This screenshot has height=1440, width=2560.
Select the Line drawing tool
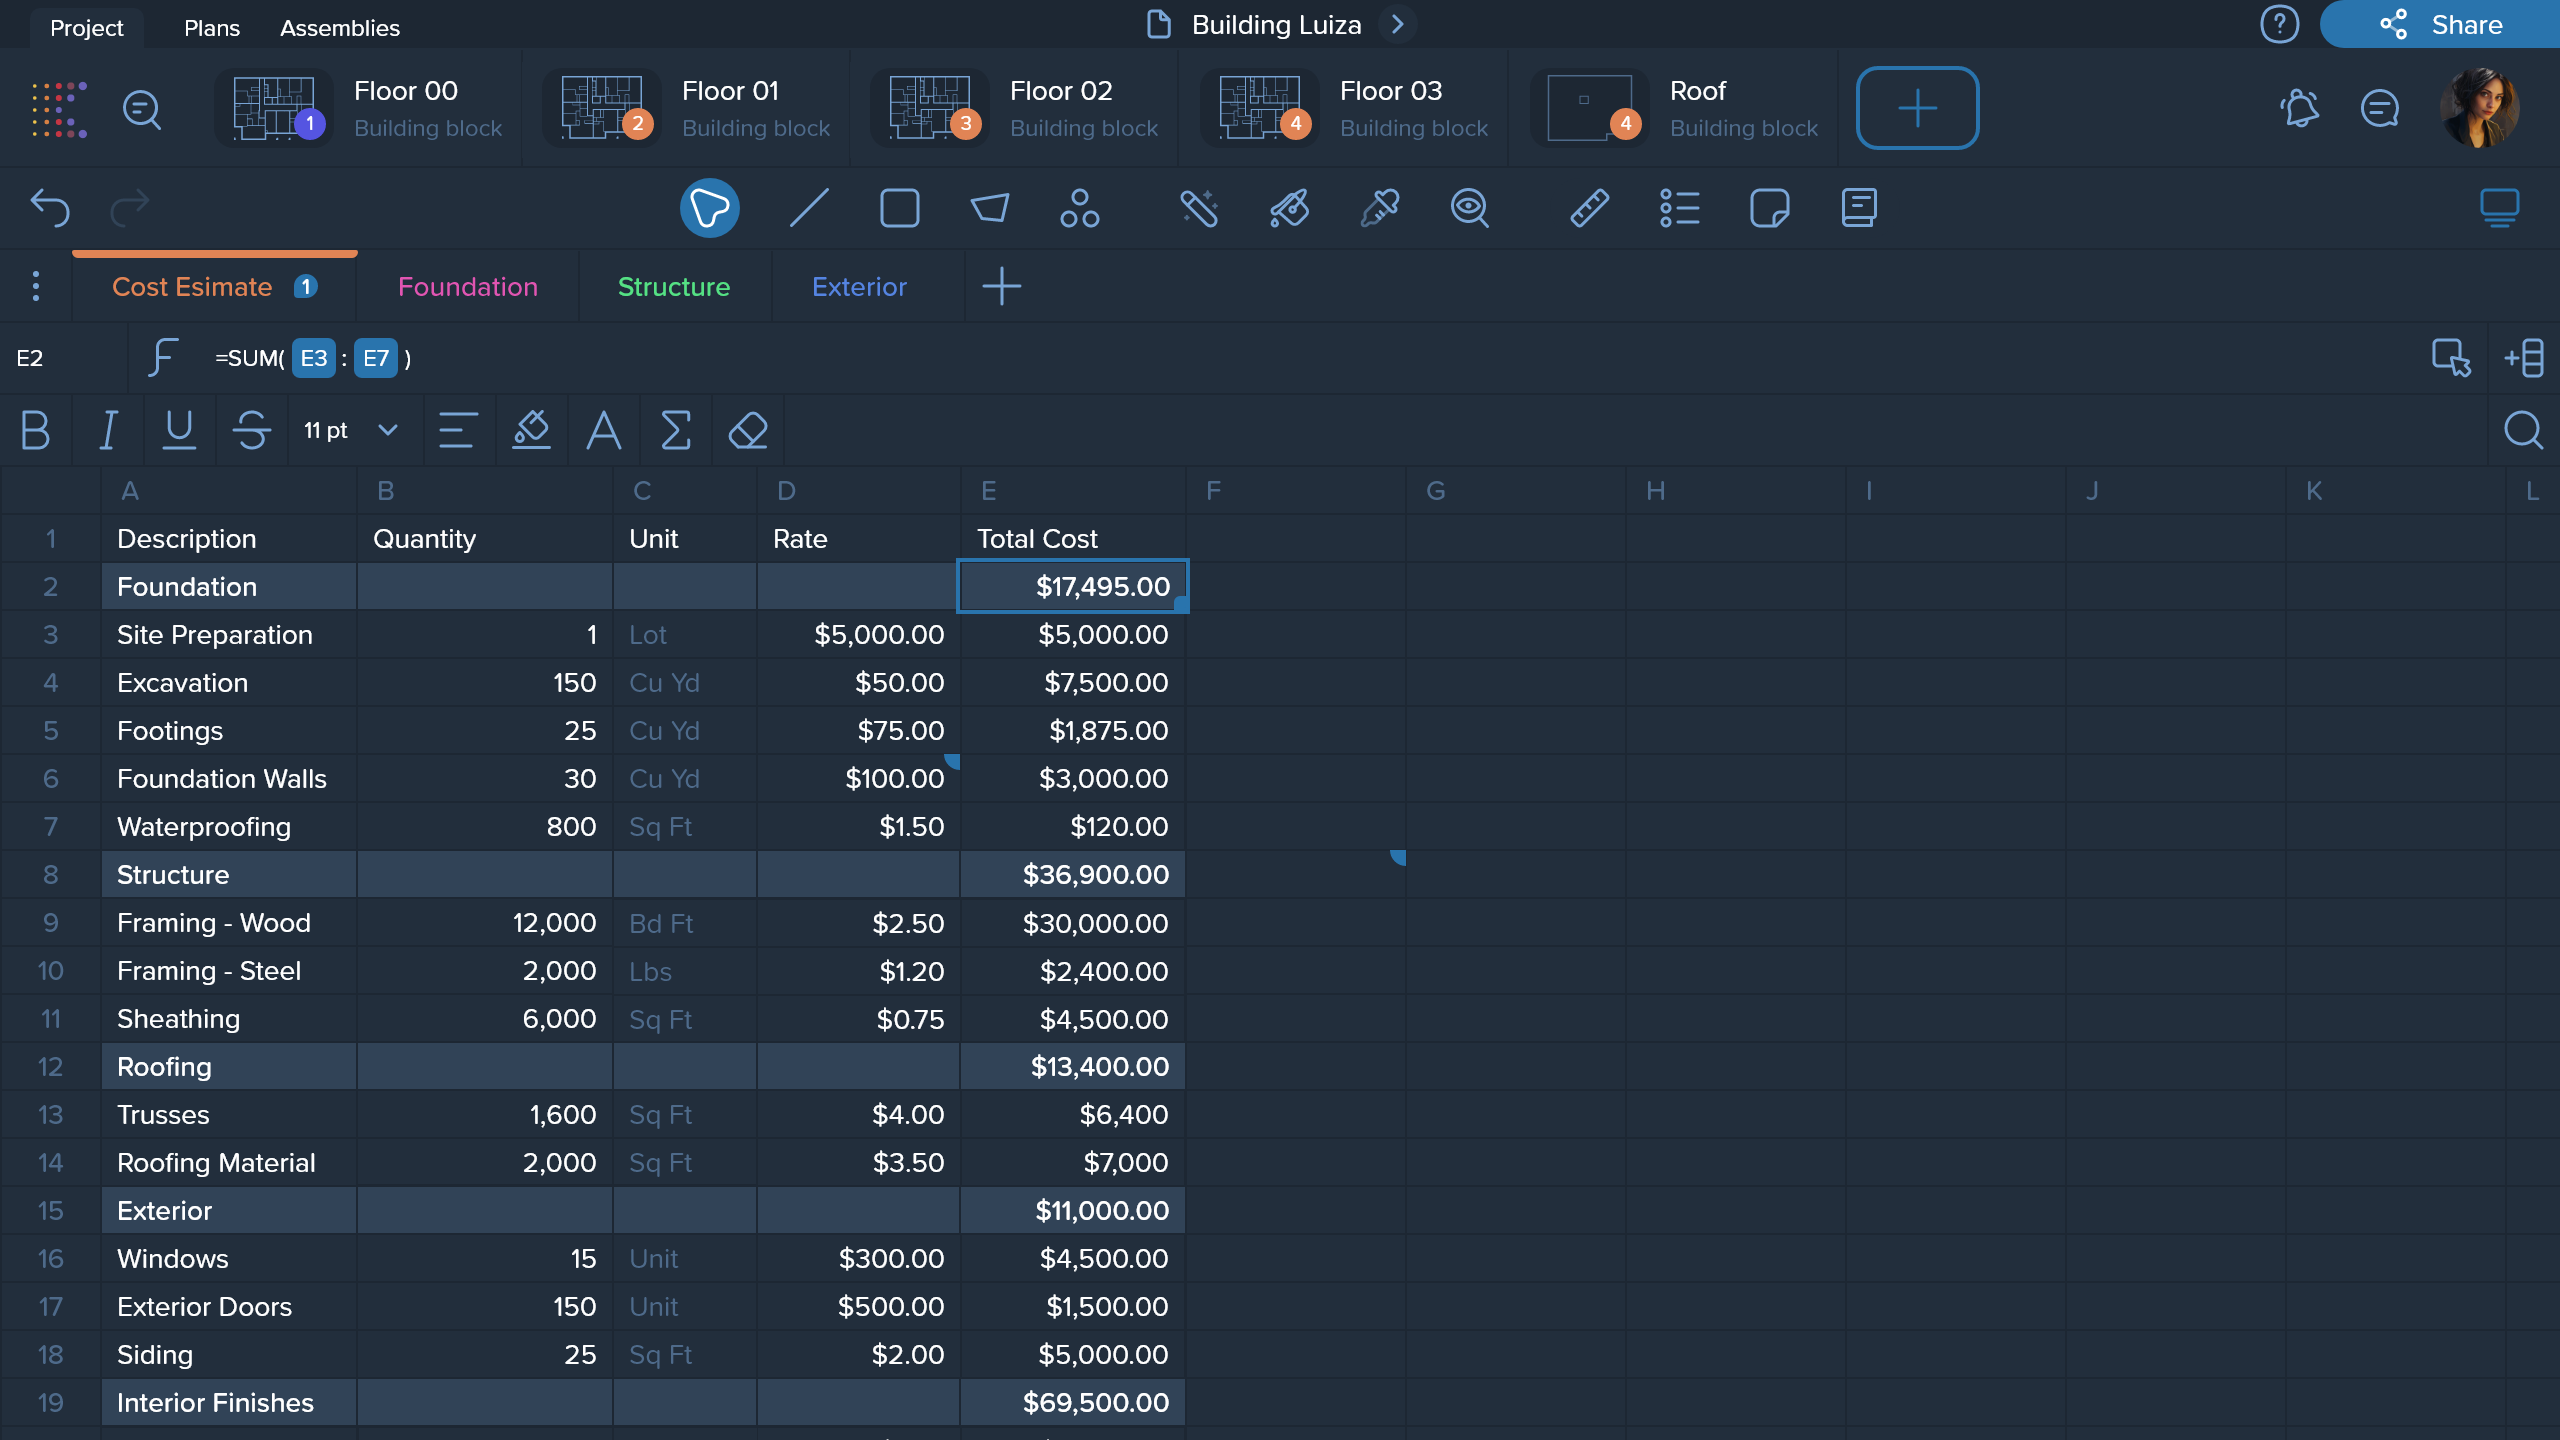(x=806, y=208)
